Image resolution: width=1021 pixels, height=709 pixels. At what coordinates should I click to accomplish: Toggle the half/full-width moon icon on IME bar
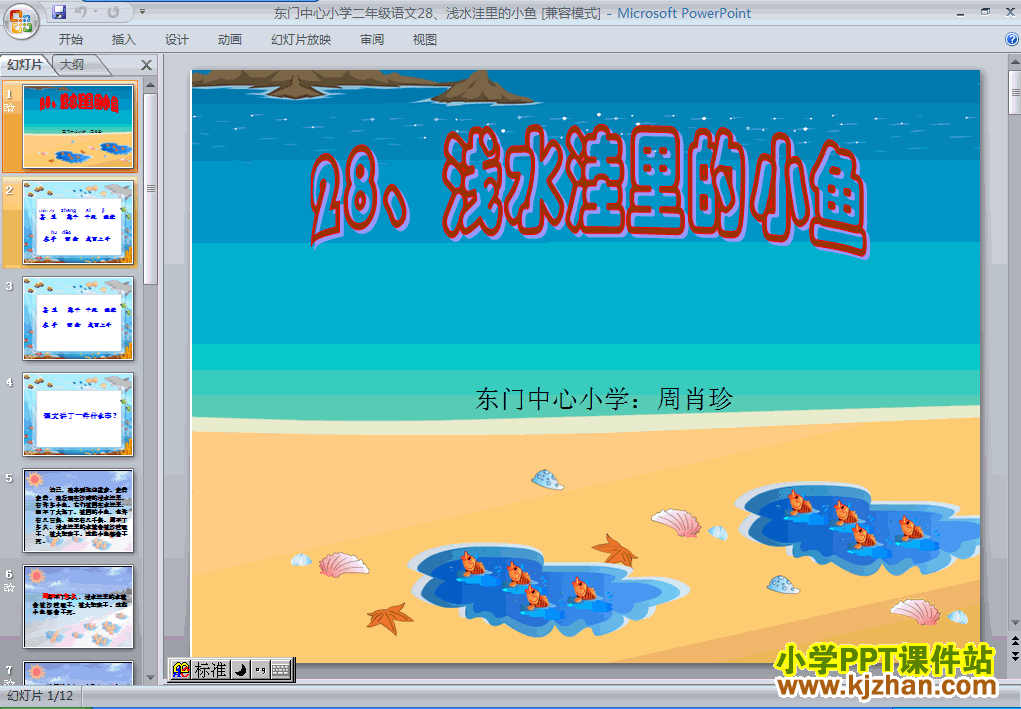pos(240,669)
